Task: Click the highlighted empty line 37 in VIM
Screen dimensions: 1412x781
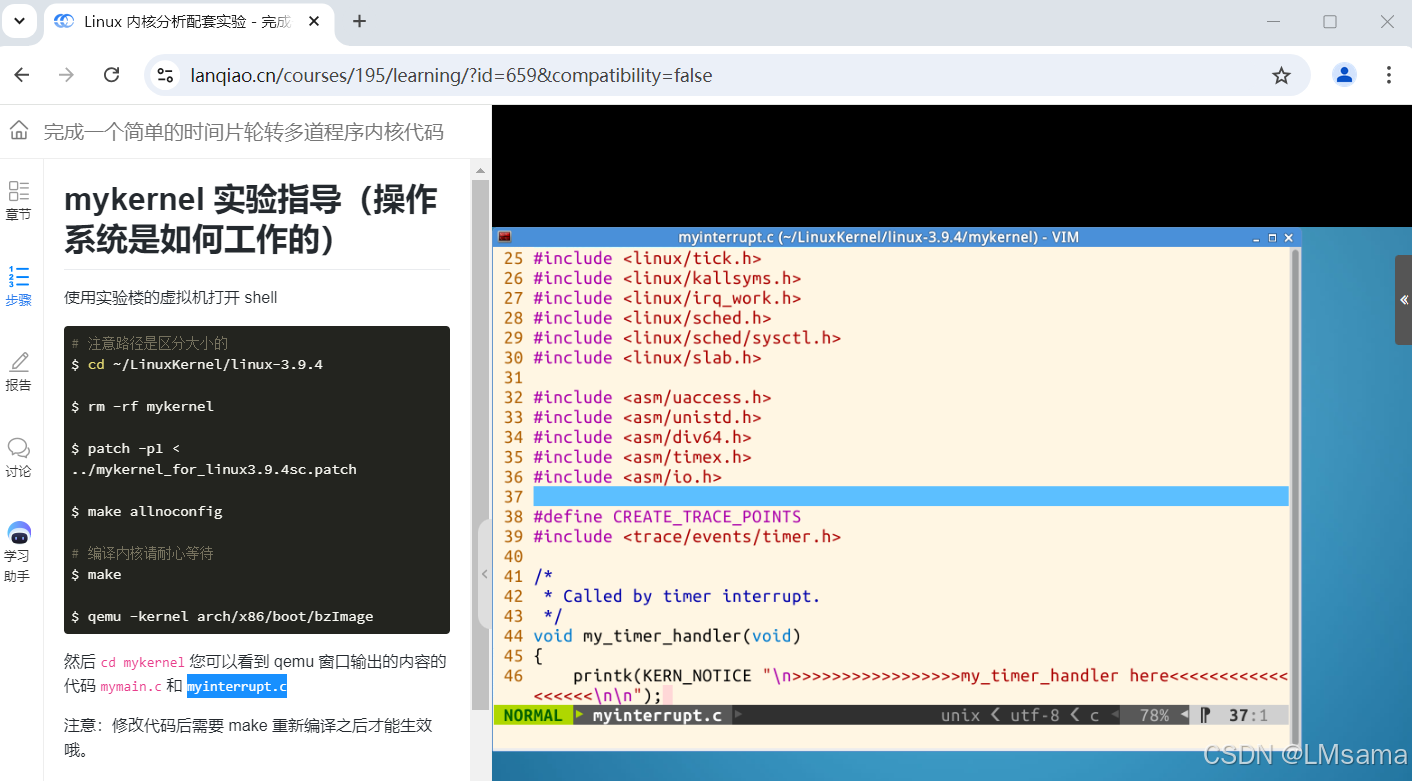Action: (x=910, y=497)
